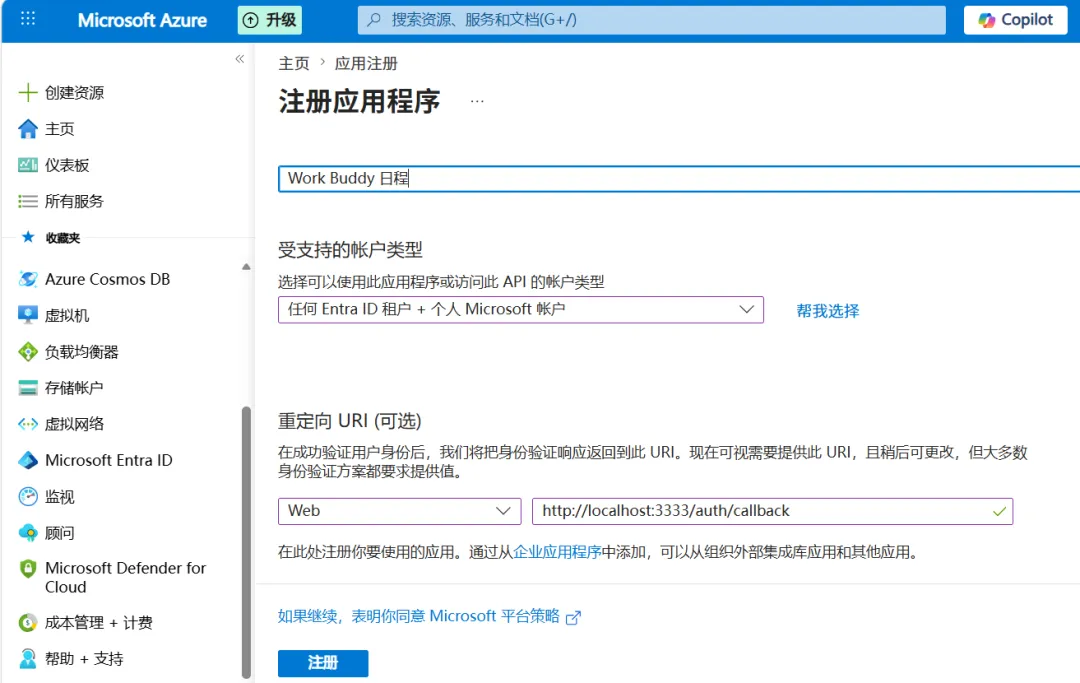
Task: Open the 企业应用程序 link
Action: point(557,552)
